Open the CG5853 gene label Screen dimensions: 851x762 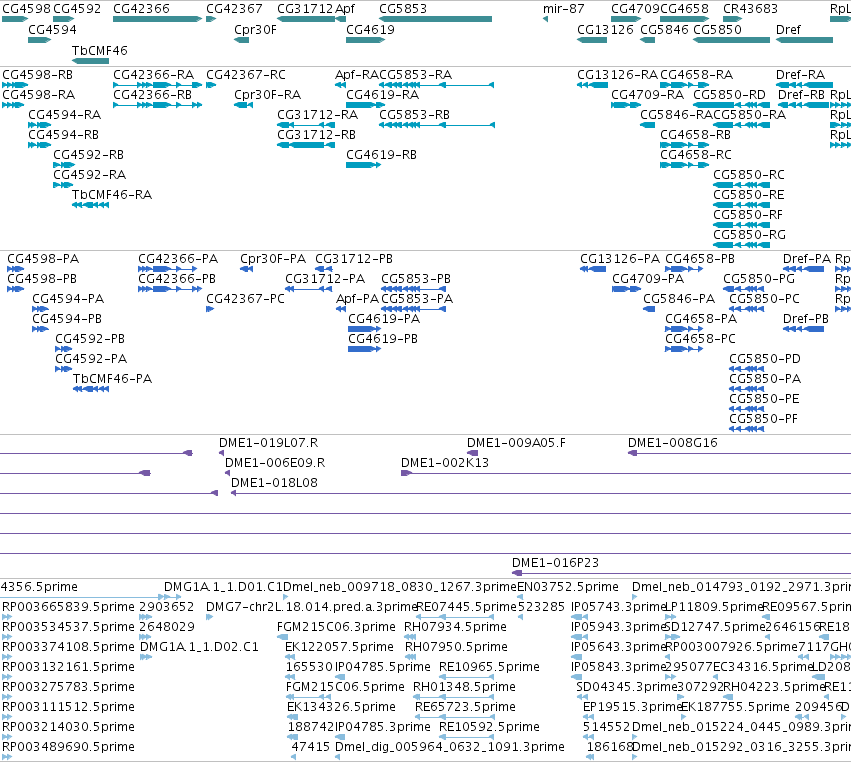pos(403,9)
